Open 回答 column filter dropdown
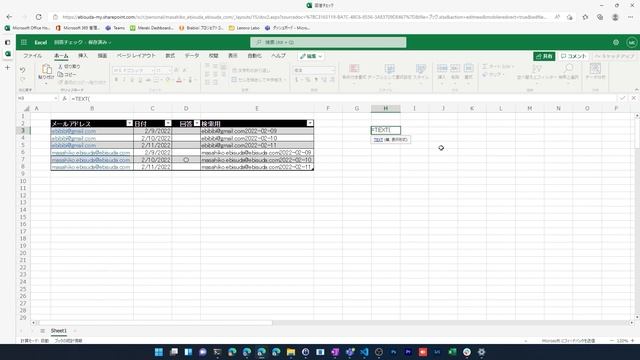640x360 pixels. pyautogui.click(x=197, y=123)
